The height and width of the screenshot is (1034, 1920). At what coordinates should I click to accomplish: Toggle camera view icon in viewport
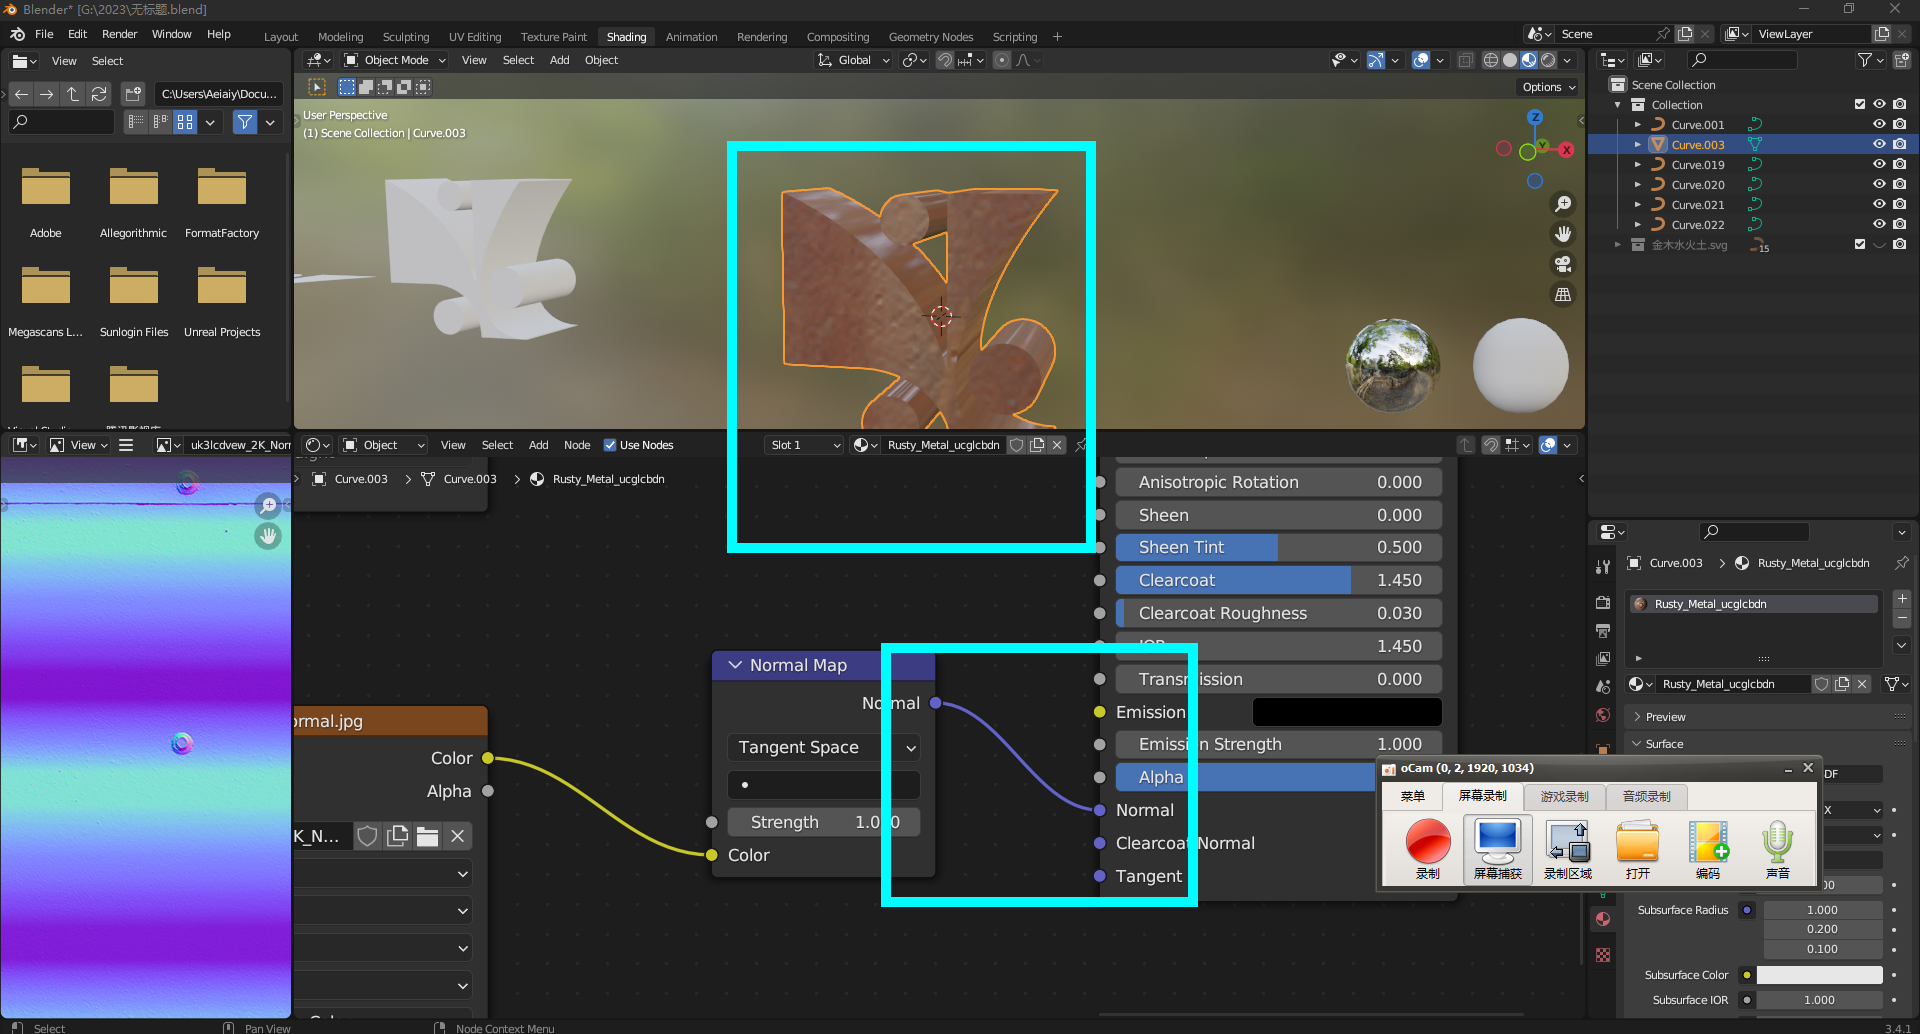1562,264
